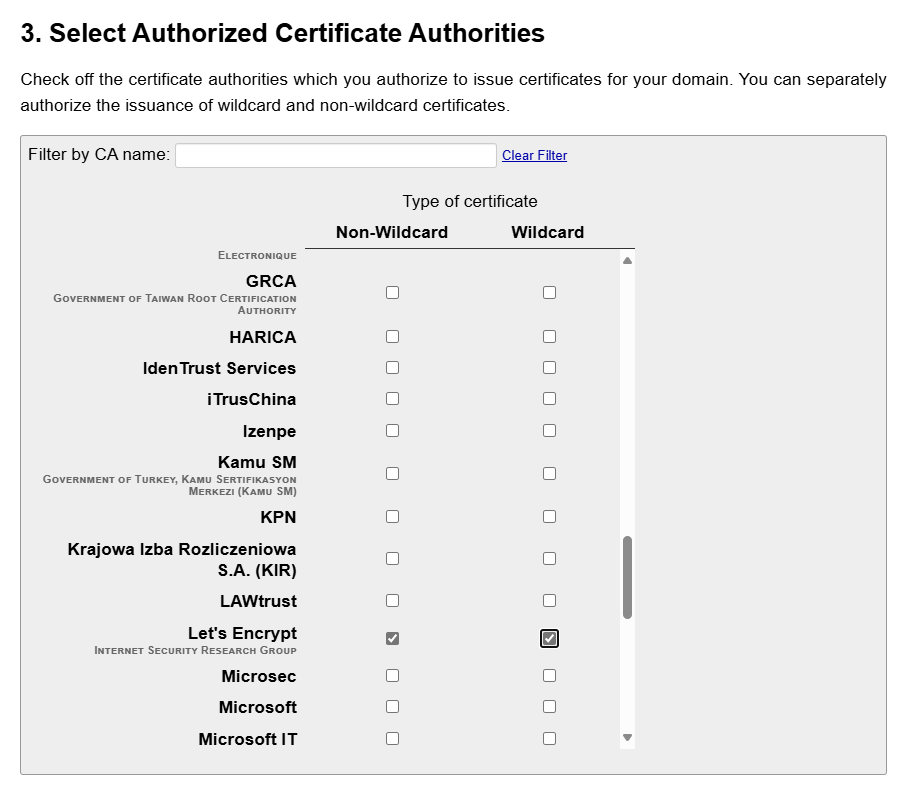Enable Microsec for Wildcard certificates

click(x=548, y=675)
